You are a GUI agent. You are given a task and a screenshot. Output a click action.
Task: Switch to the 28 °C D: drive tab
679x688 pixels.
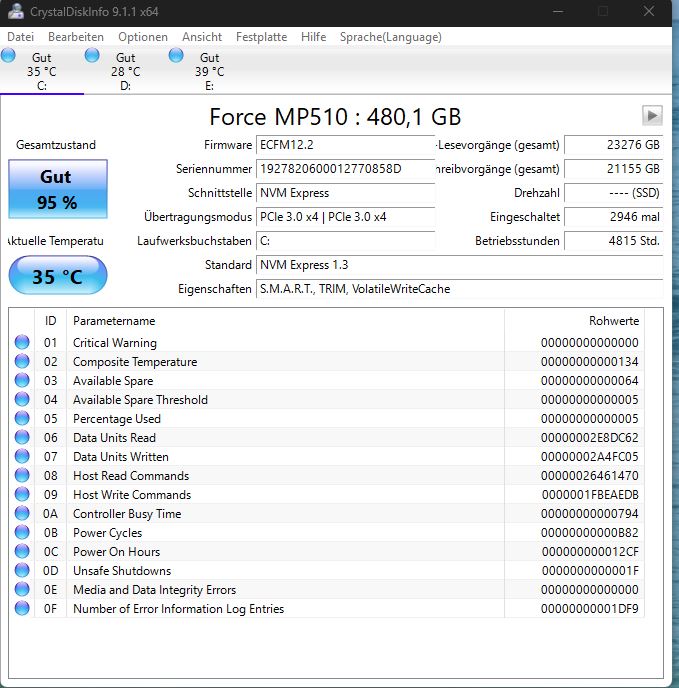[126, 71]
